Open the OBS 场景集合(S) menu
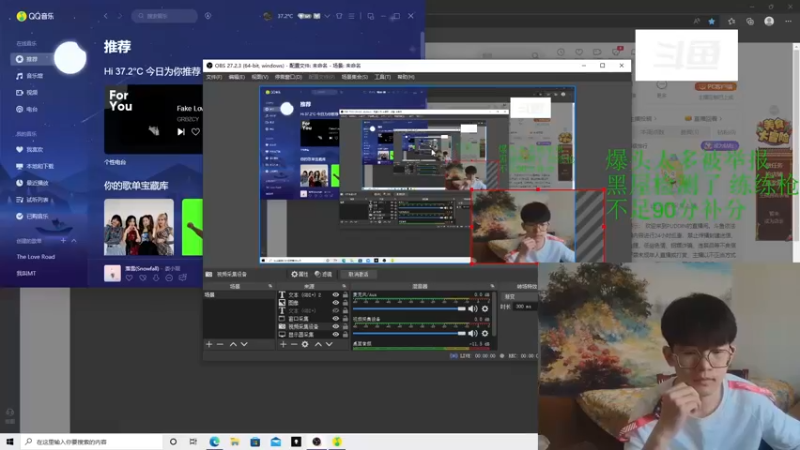Screen dimensions: 800x450 (355, 77)
